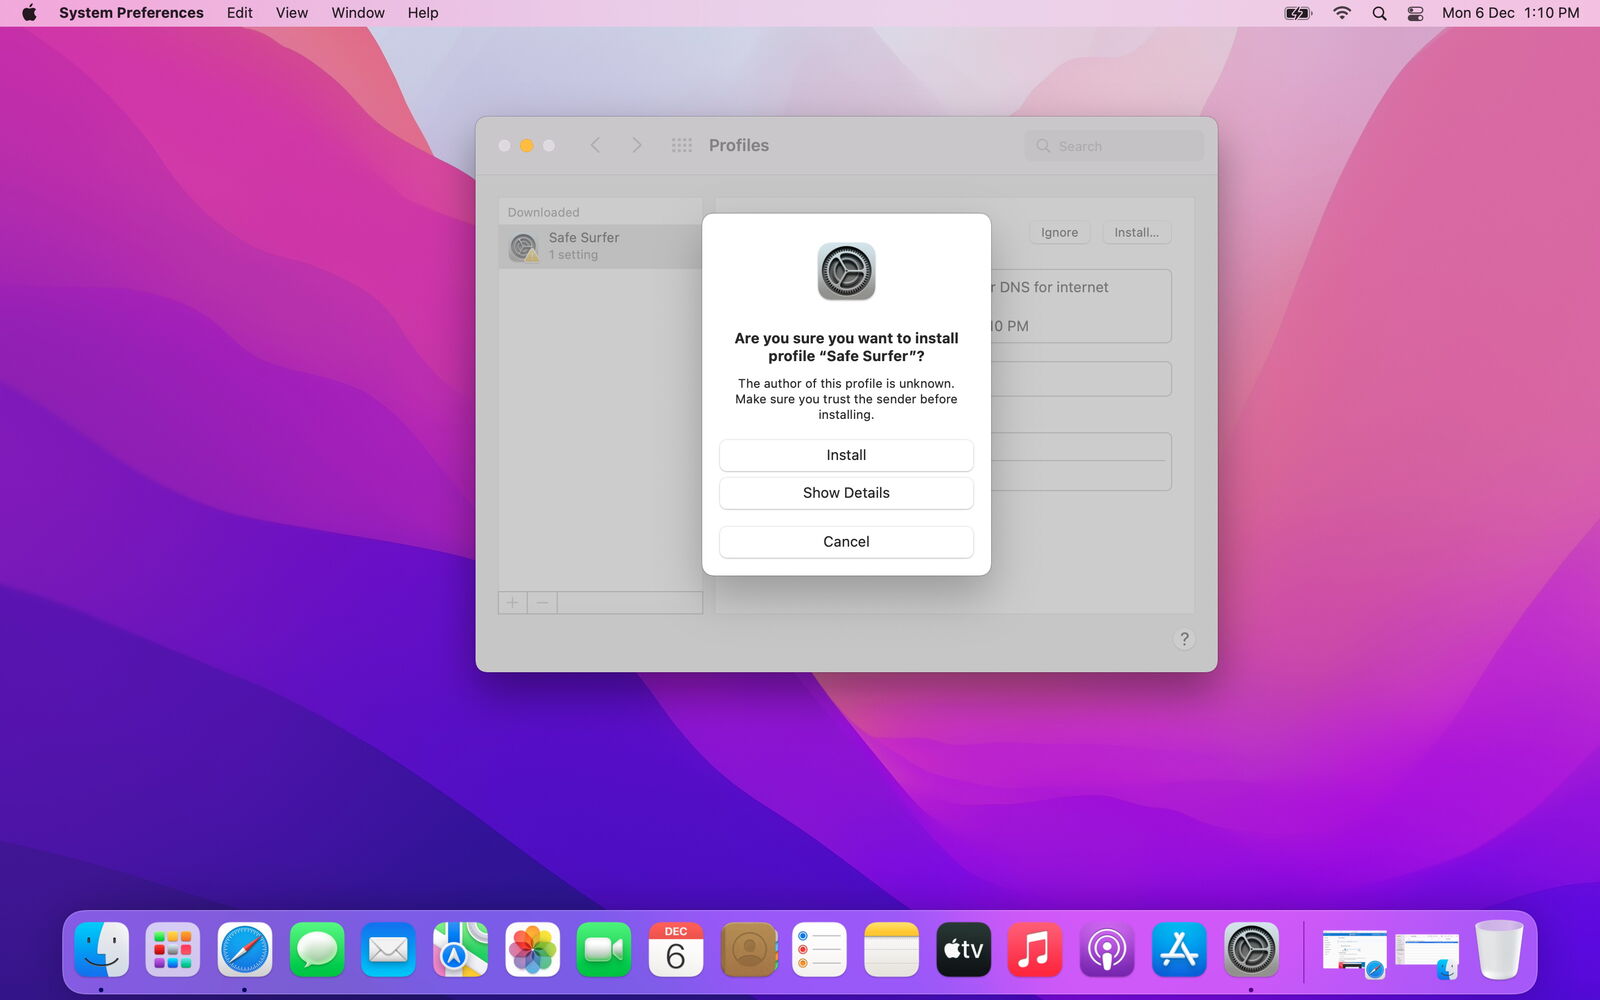The height and width of the screenshot is (1000, 1600).
Task: Open Messages from the Dock
Action: point(317,950)
